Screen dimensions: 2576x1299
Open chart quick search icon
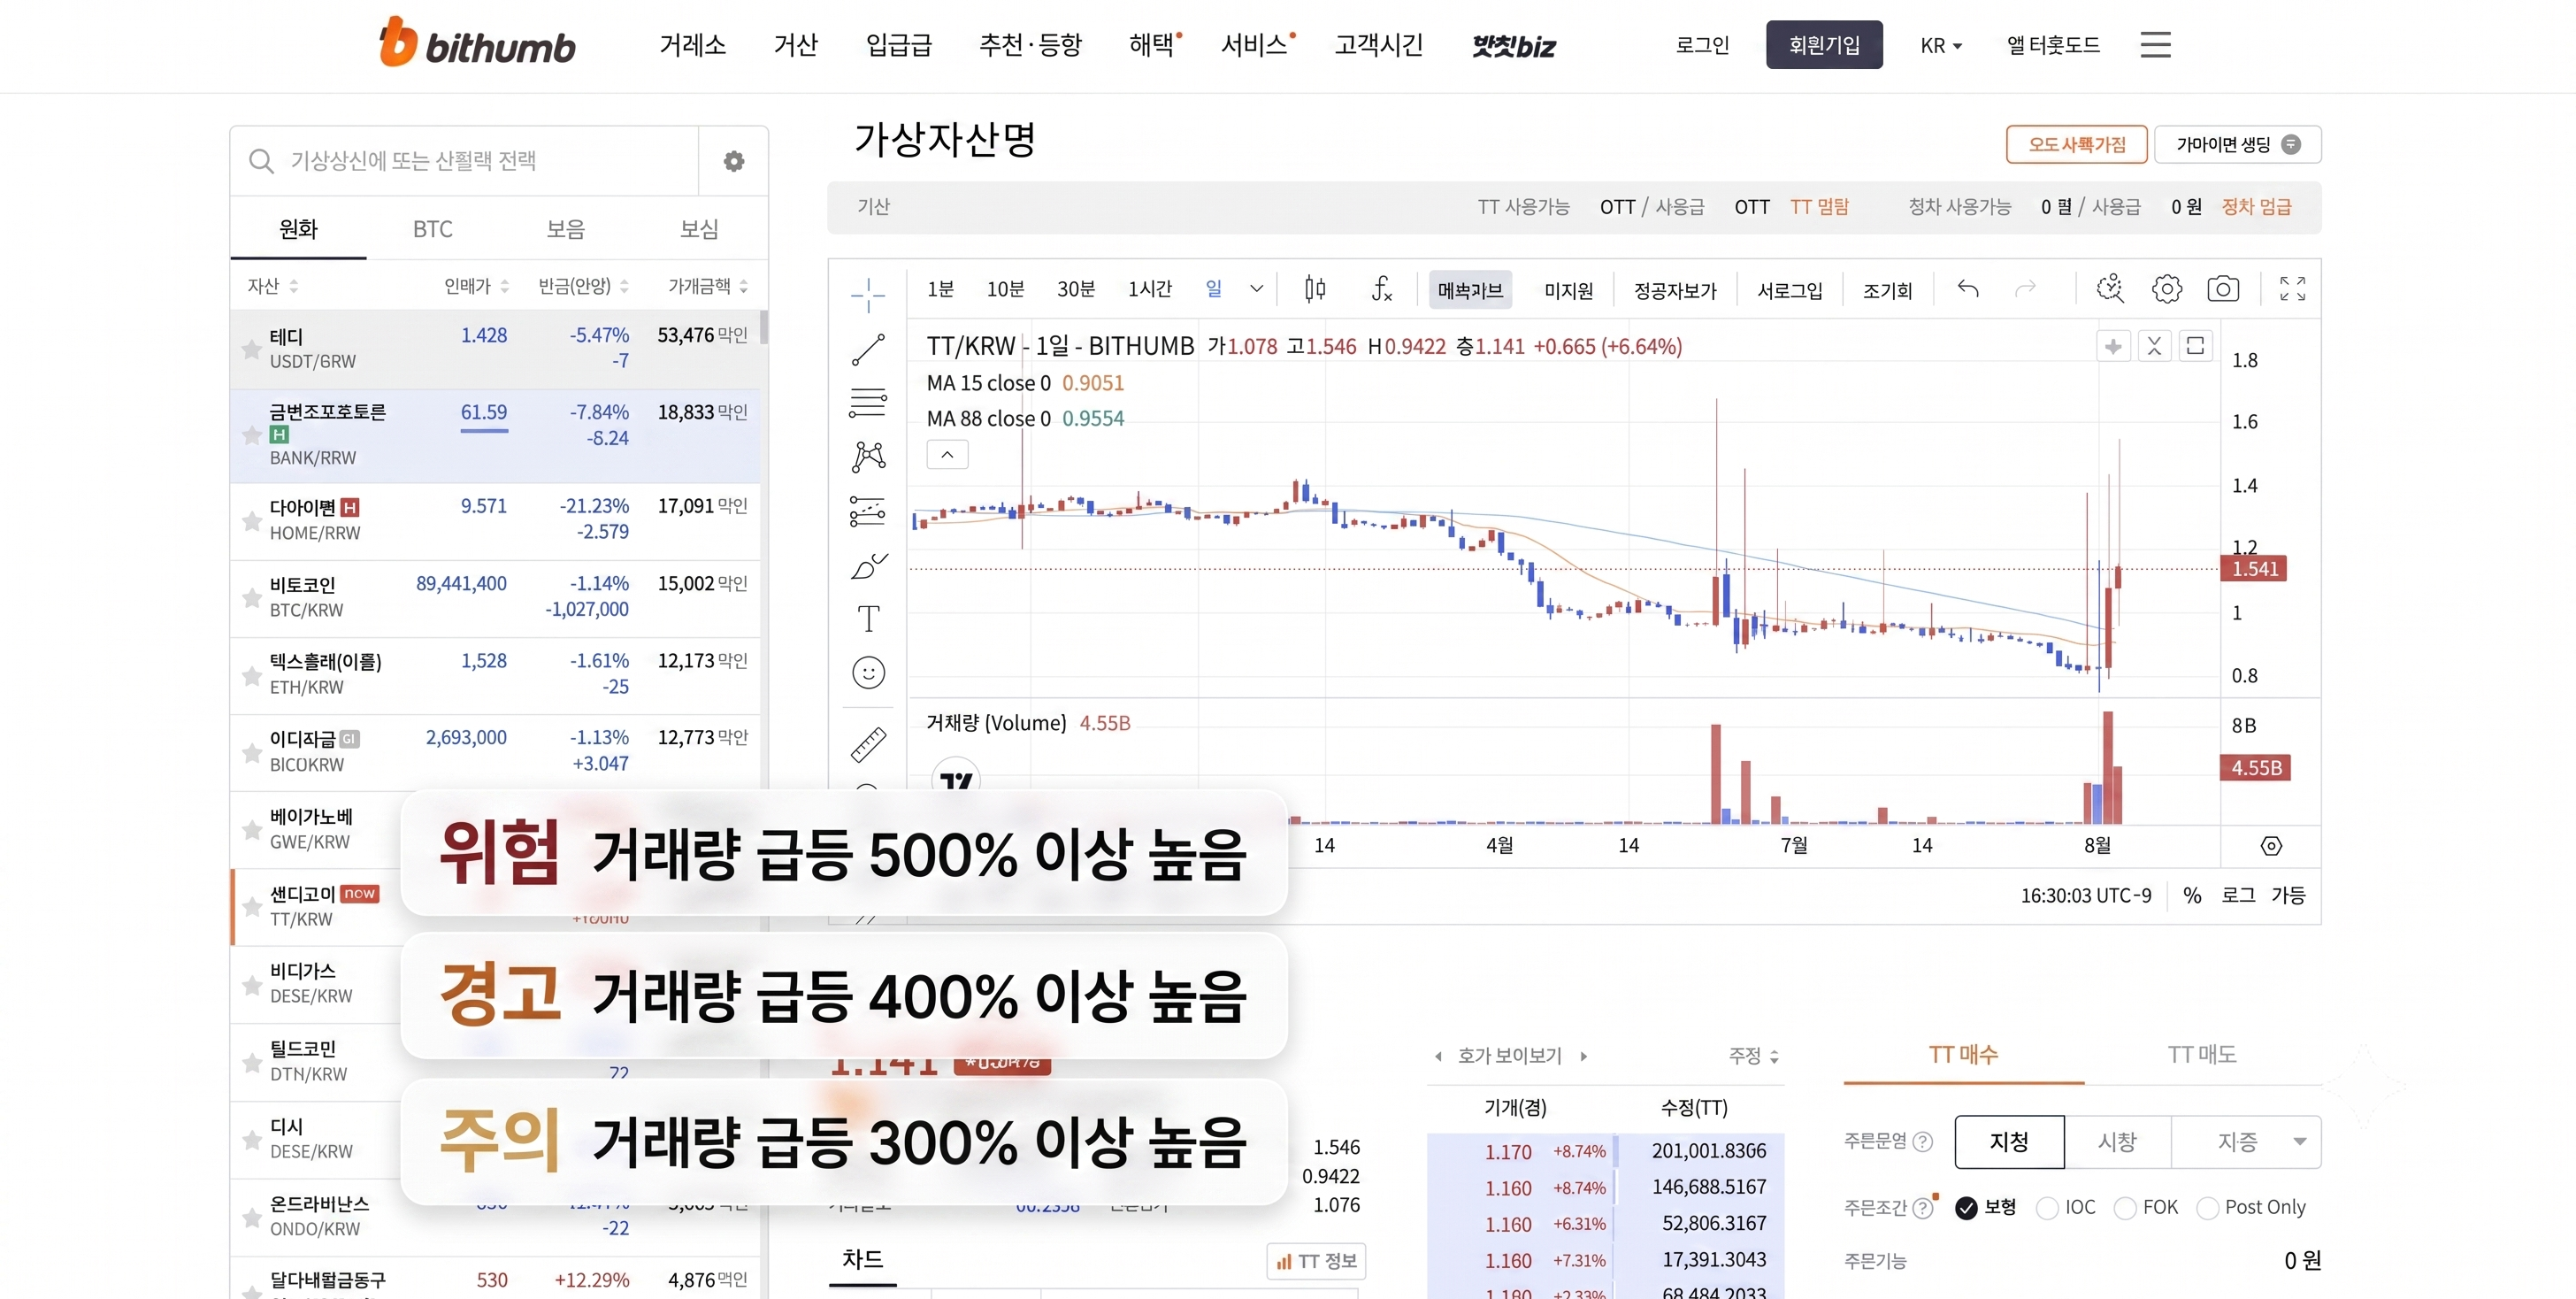point(2110,290)
